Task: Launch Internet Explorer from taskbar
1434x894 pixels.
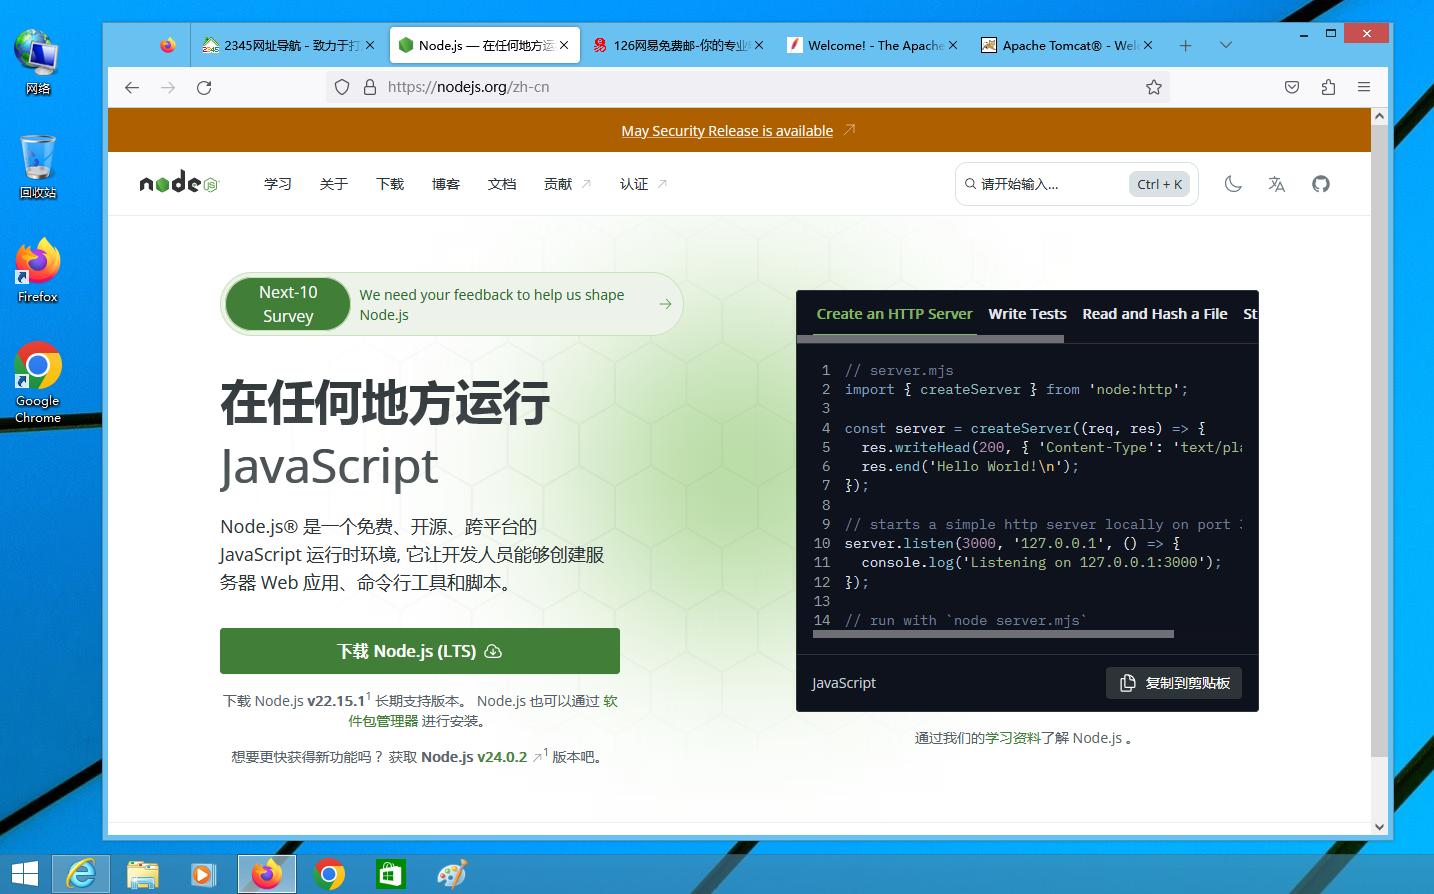Action: coord(81,874)
